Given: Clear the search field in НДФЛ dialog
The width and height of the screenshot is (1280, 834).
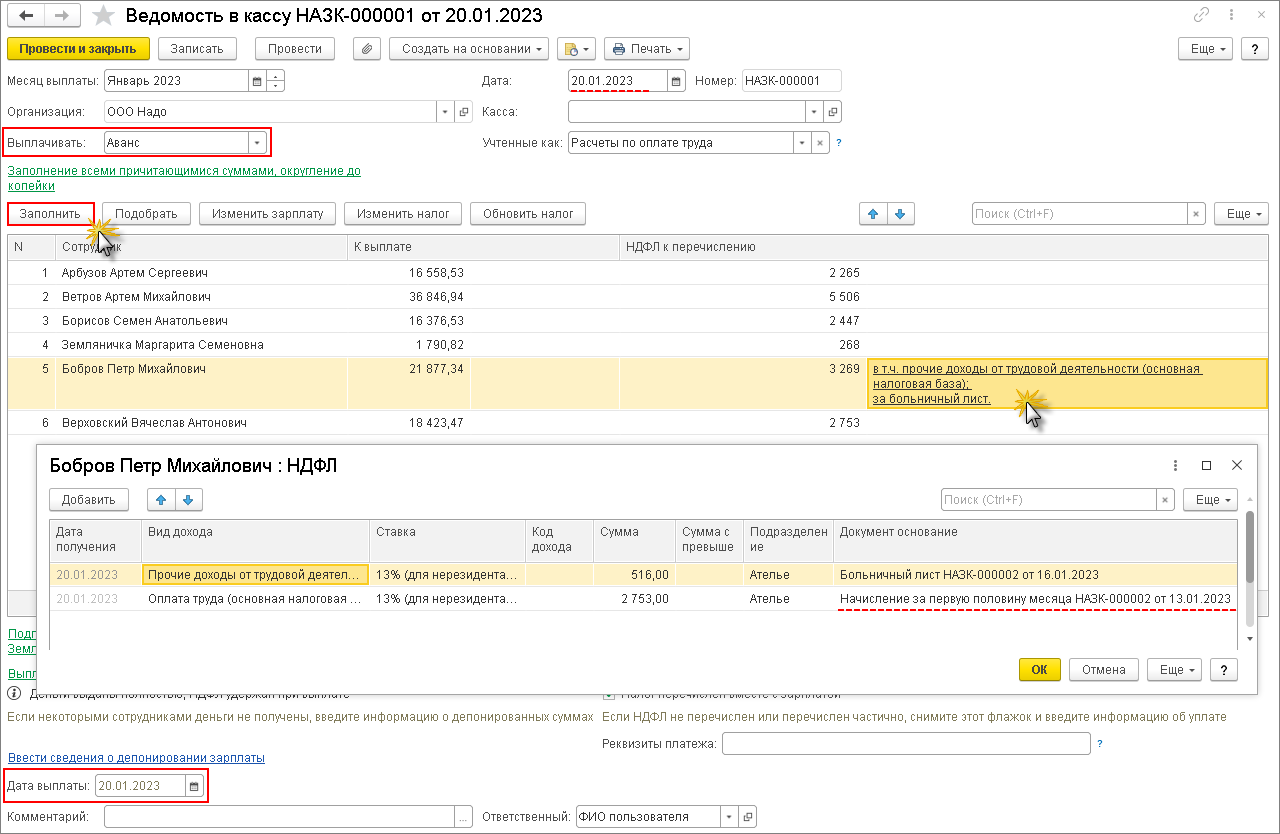Looking at the screenshot, I should point(1165,500).
